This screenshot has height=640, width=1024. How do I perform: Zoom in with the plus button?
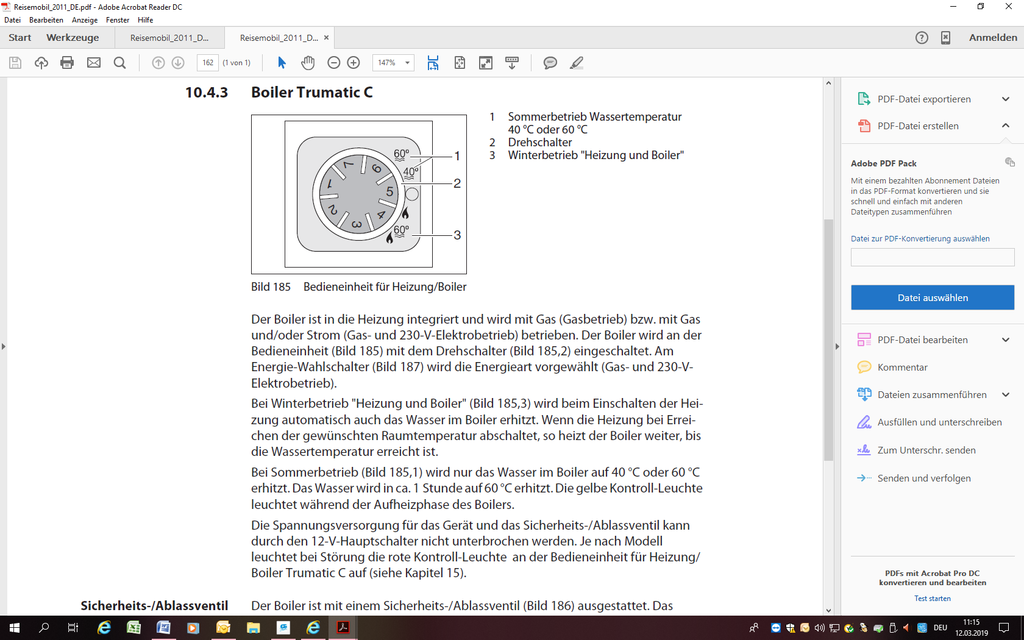coord(353,63)
